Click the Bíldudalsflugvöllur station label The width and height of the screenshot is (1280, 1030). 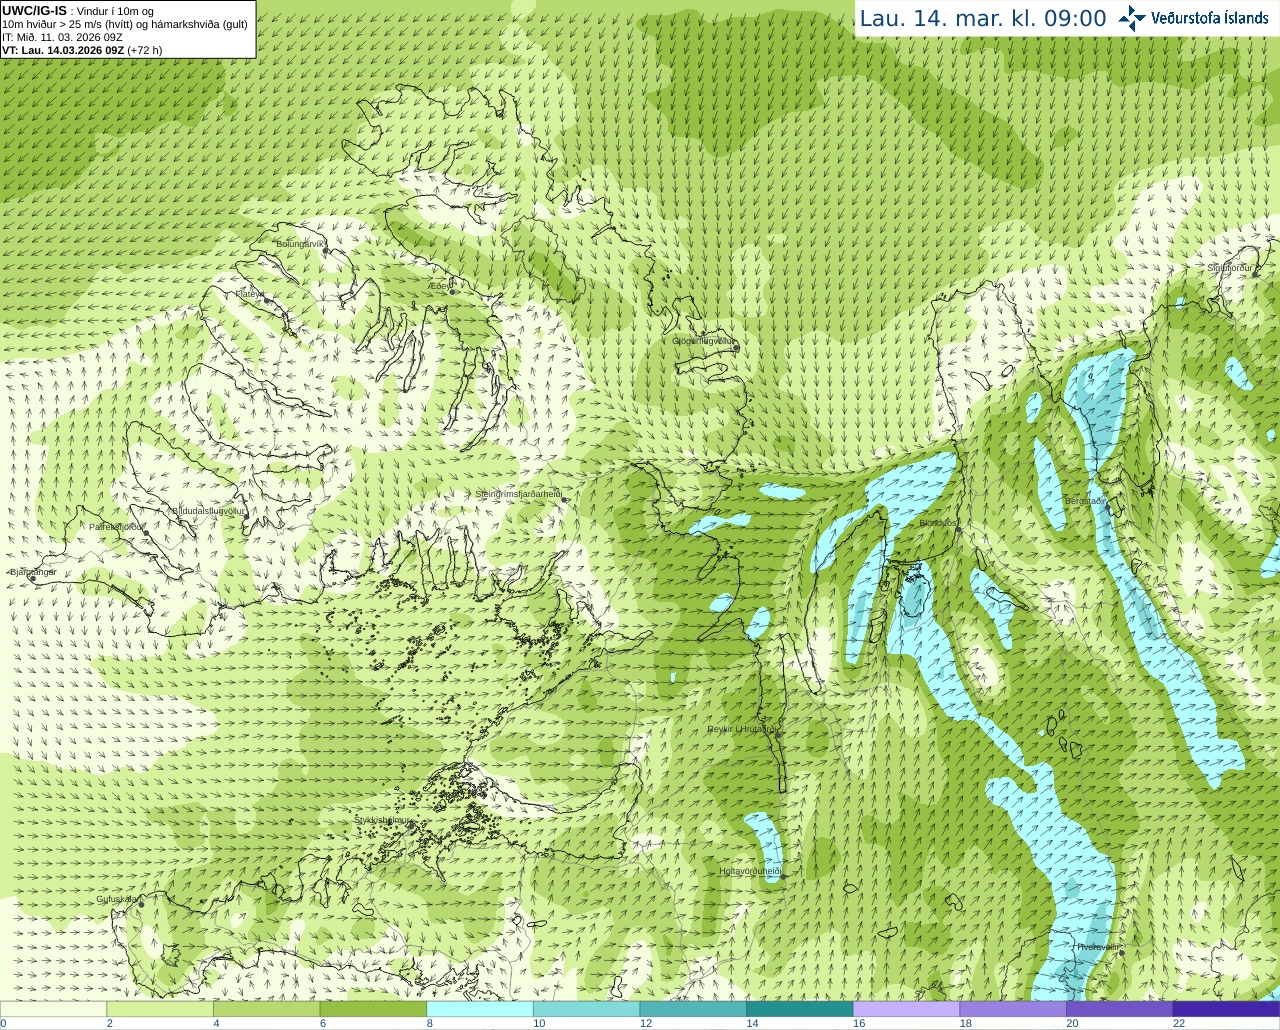[x=209, y=510]
